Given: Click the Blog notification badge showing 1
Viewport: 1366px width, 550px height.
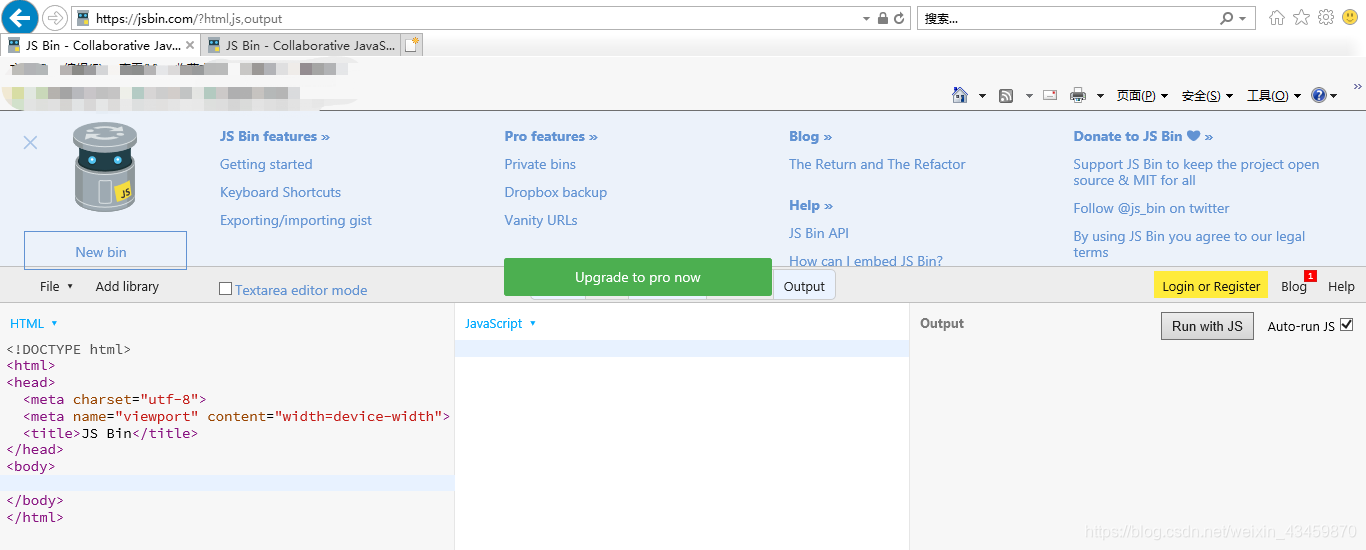Looking at the screenshot, I should 1310,276.
